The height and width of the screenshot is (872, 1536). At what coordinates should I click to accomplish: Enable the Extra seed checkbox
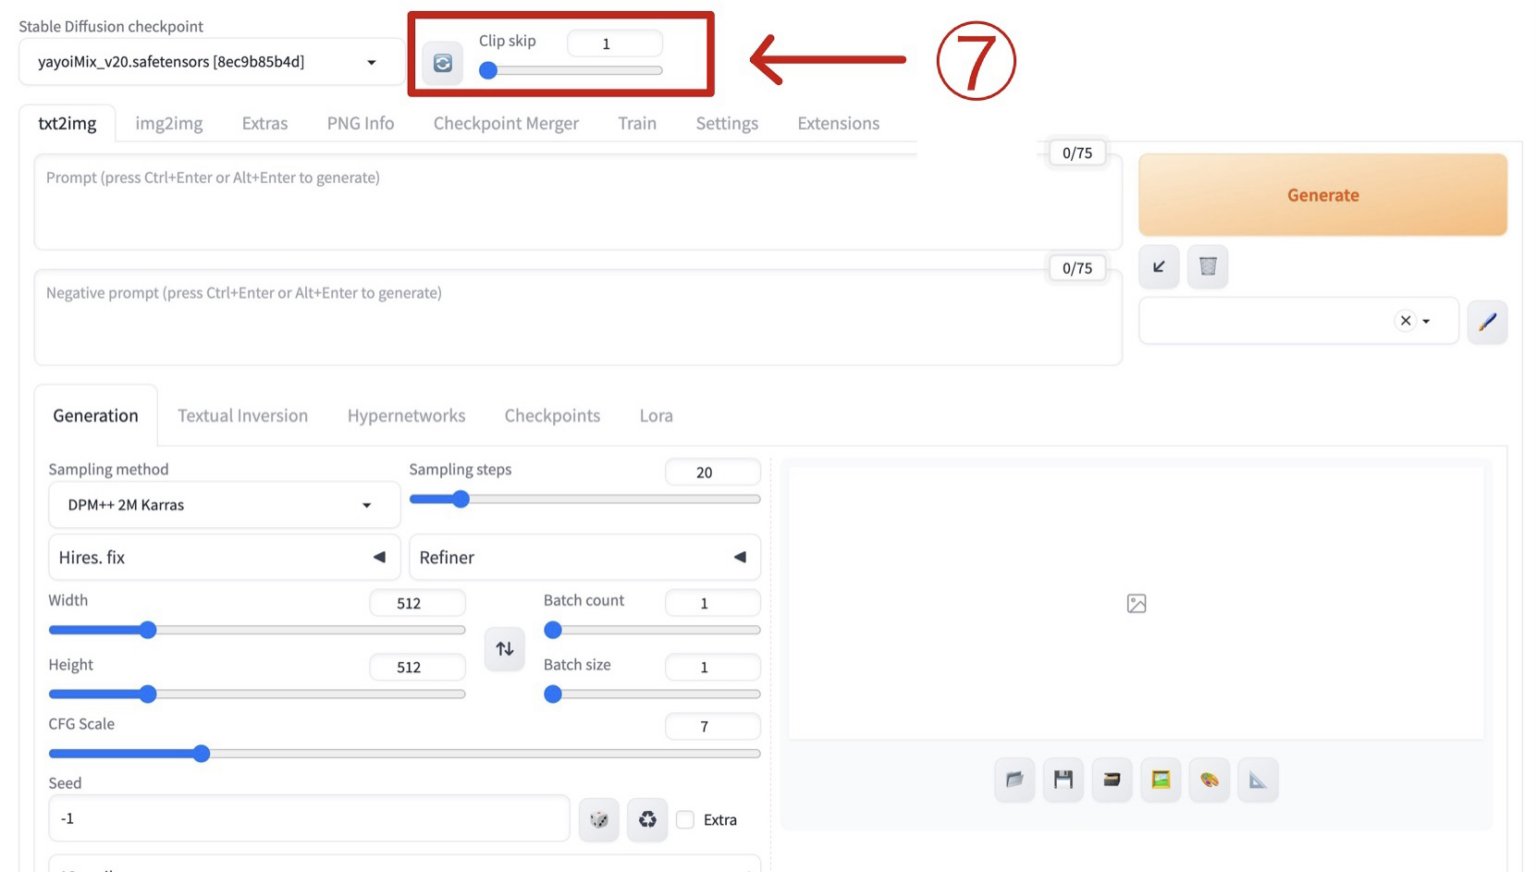pyautogui.click(x=686, y=820)
